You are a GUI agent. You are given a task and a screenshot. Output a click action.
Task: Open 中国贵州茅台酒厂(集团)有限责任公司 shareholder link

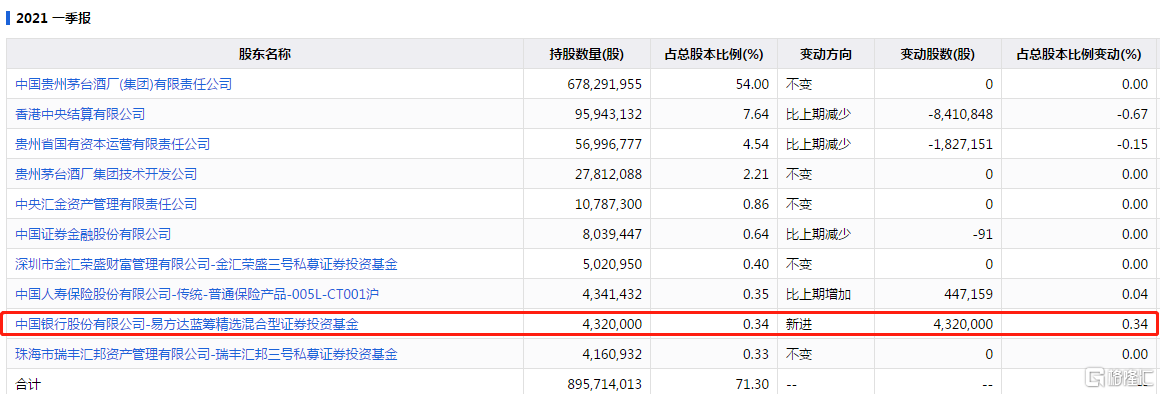124,84
